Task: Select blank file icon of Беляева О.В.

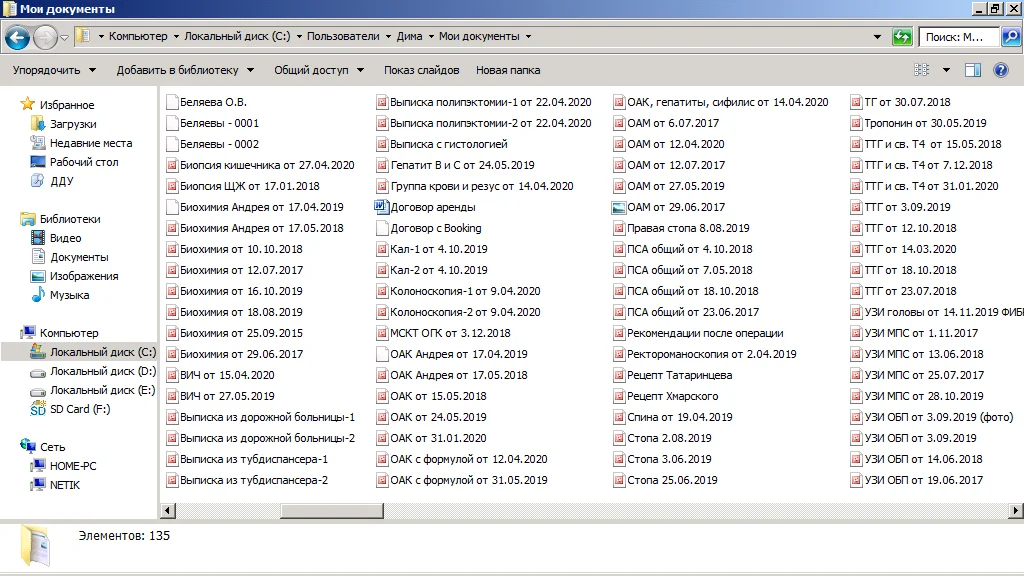Action: pyautogui.click(x=172, y=102)
